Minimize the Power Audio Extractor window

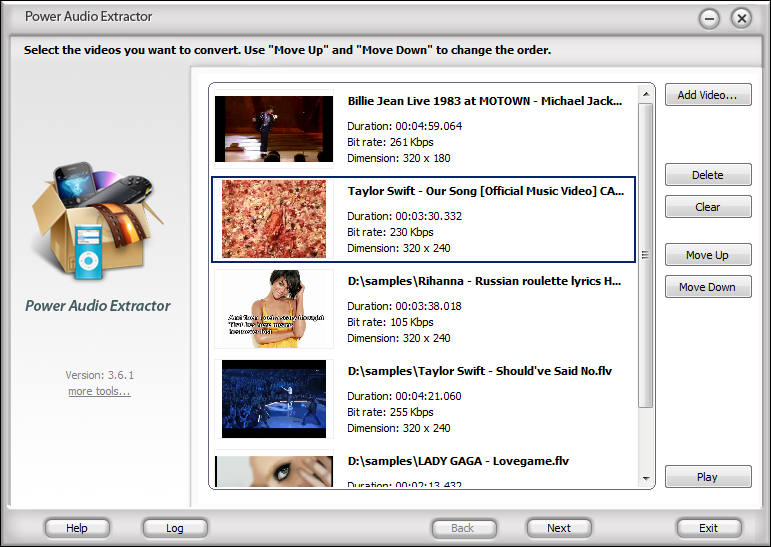(709, 19)
